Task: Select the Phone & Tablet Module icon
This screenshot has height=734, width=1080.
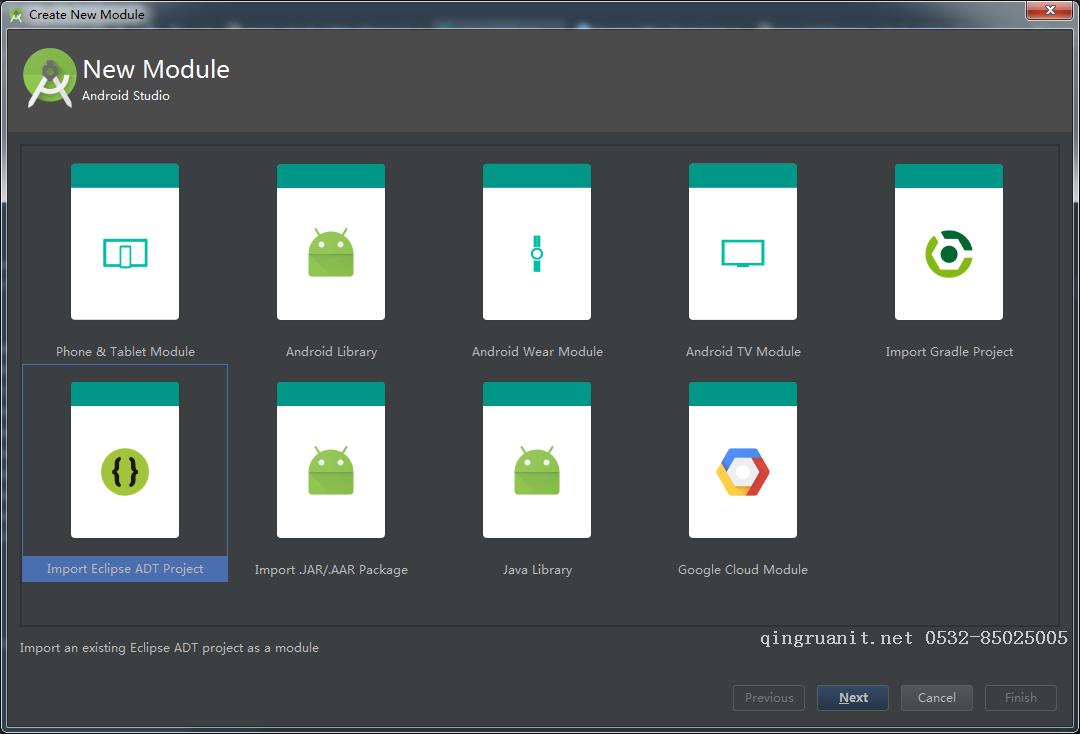Action: (x=125, y=254)
